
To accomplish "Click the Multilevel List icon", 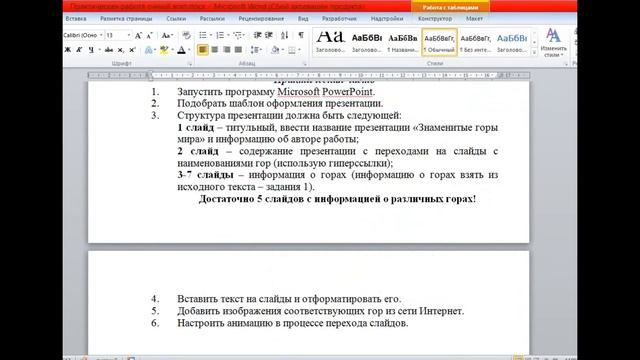I will (x=238, y=36).
